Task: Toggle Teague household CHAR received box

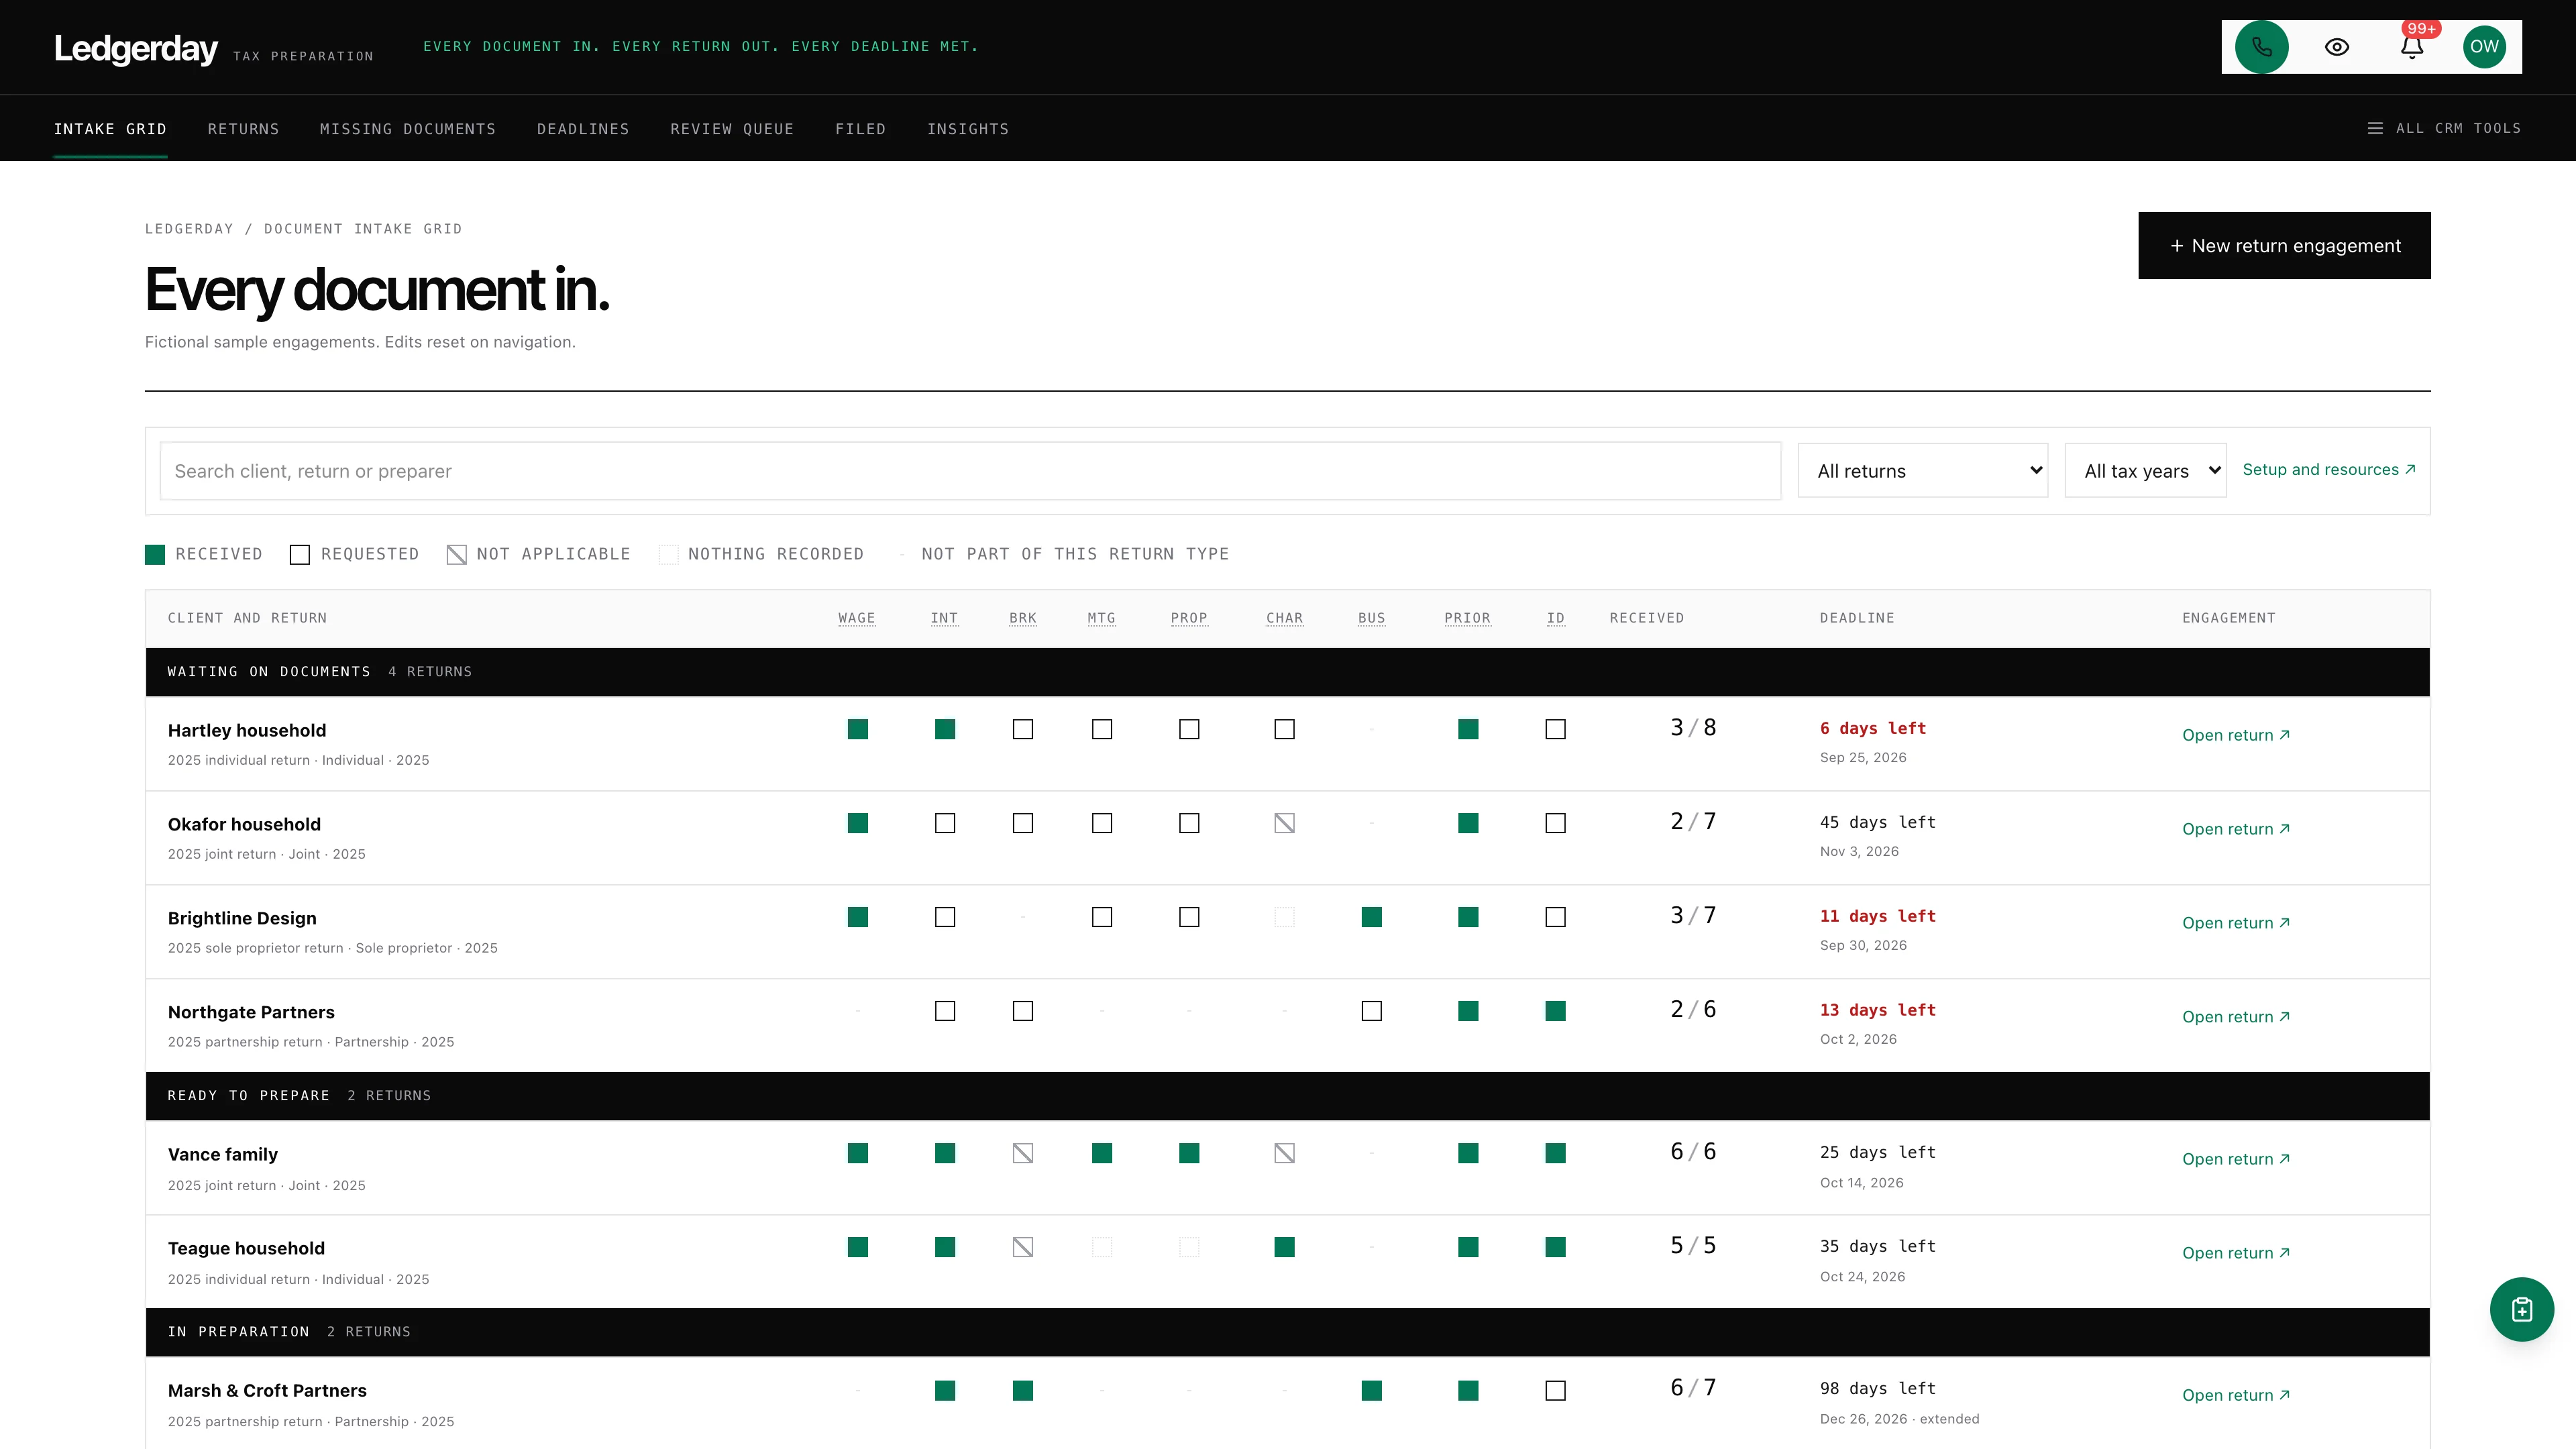Action: pos(1284,1247)
